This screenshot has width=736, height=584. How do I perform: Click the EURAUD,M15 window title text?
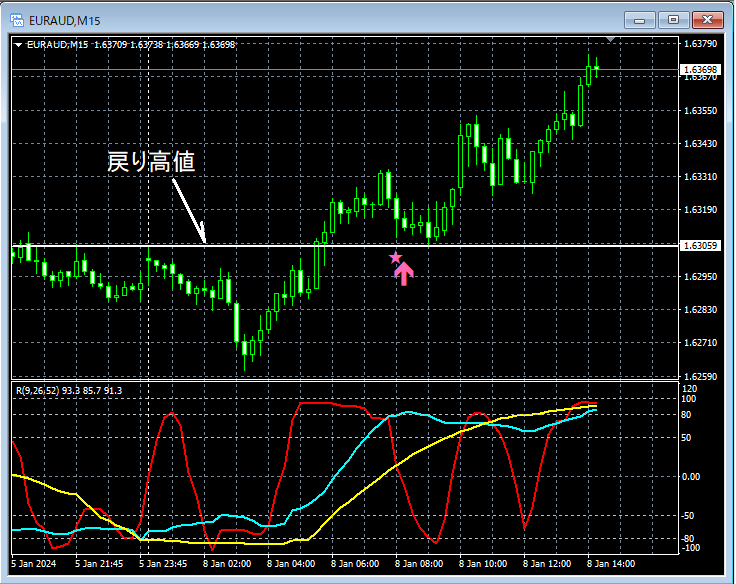tap(64, 21)
